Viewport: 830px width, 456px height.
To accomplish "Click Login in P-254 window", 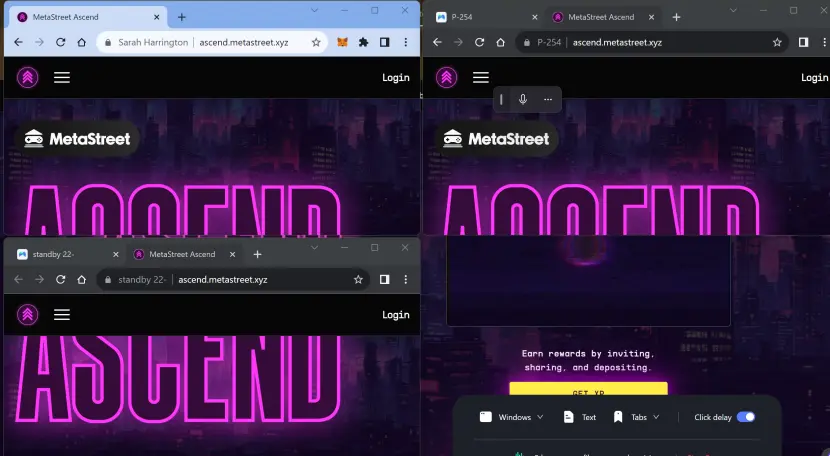I will point(814,78).
